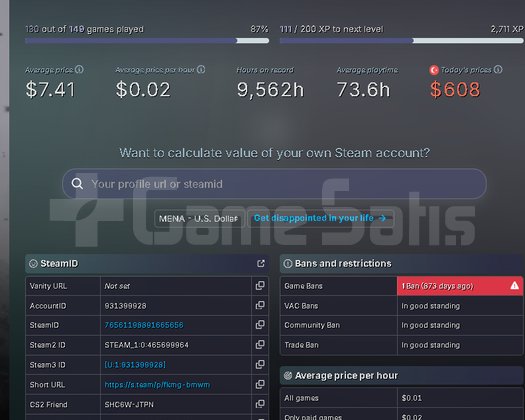This screenshot has width=525, height=420.
Task: Click the 73.6h average playtime value
Action: coord(363,89)
